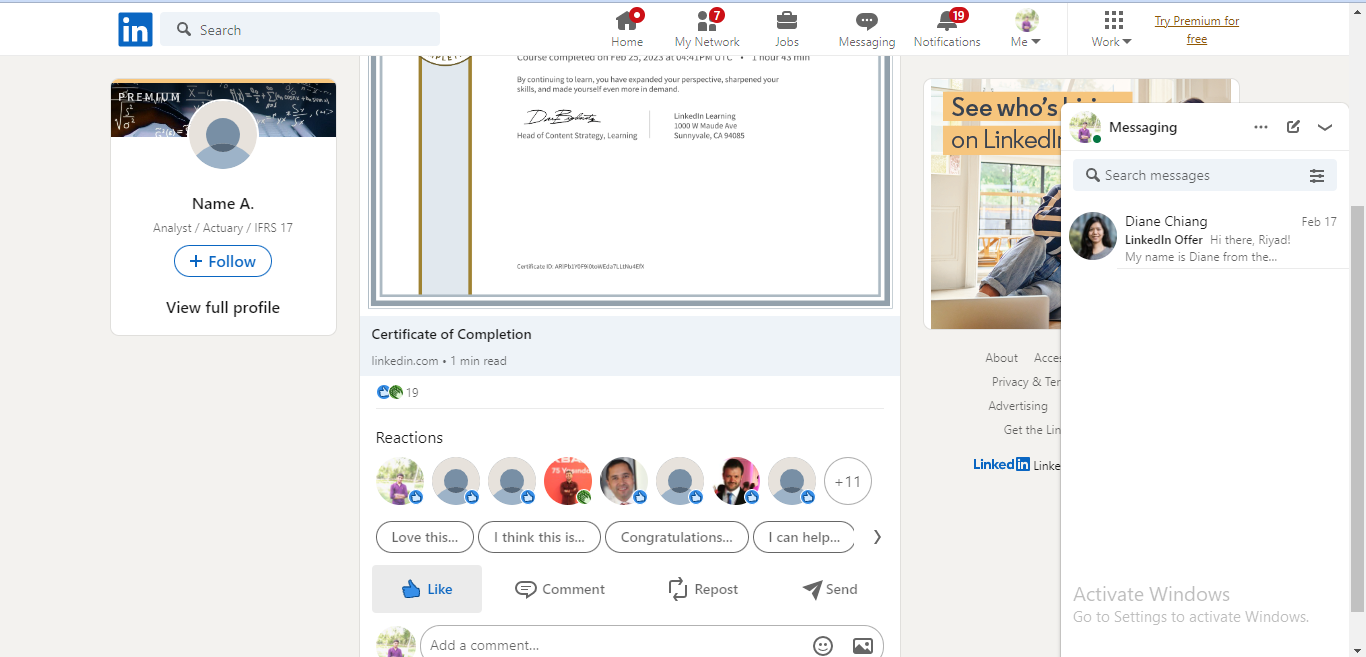Open the emoji picker icon
This screenshot has width=1366, height=657.
pos(823,646)
